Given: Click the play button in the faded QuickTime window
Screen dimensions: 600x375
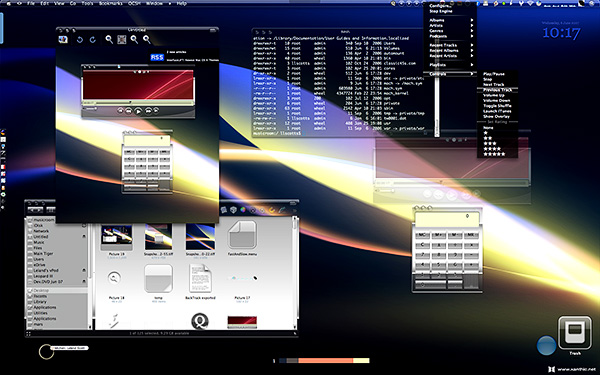Looking at the screenshot, I should tap(452, 195).
